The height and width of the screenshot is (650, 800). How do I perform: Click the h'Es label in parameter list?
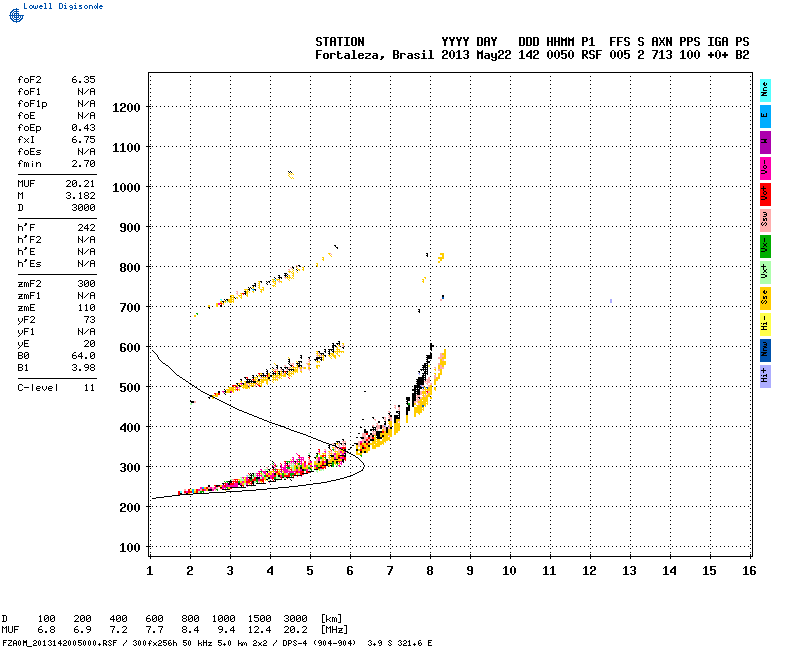tap(29, 264)
